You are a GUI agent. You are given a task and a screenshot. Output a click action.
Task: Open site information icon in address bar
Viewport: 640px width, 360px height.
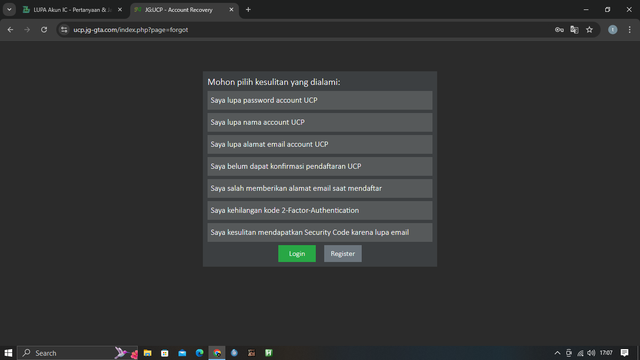coord(64,30)
